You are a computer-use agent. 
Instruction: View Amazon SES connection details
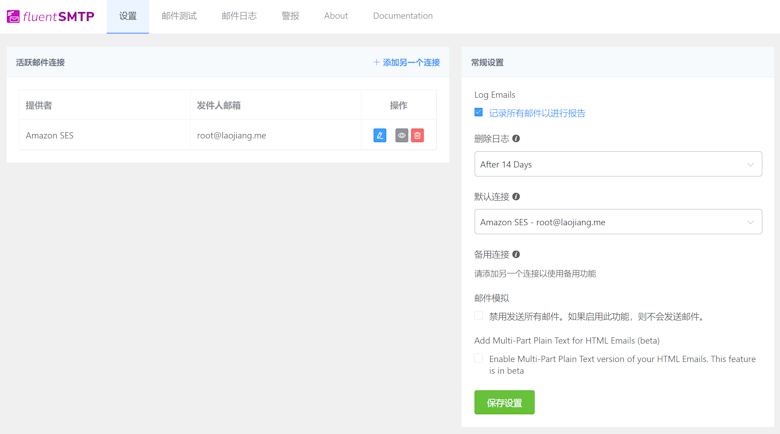[x=401, y=135]
